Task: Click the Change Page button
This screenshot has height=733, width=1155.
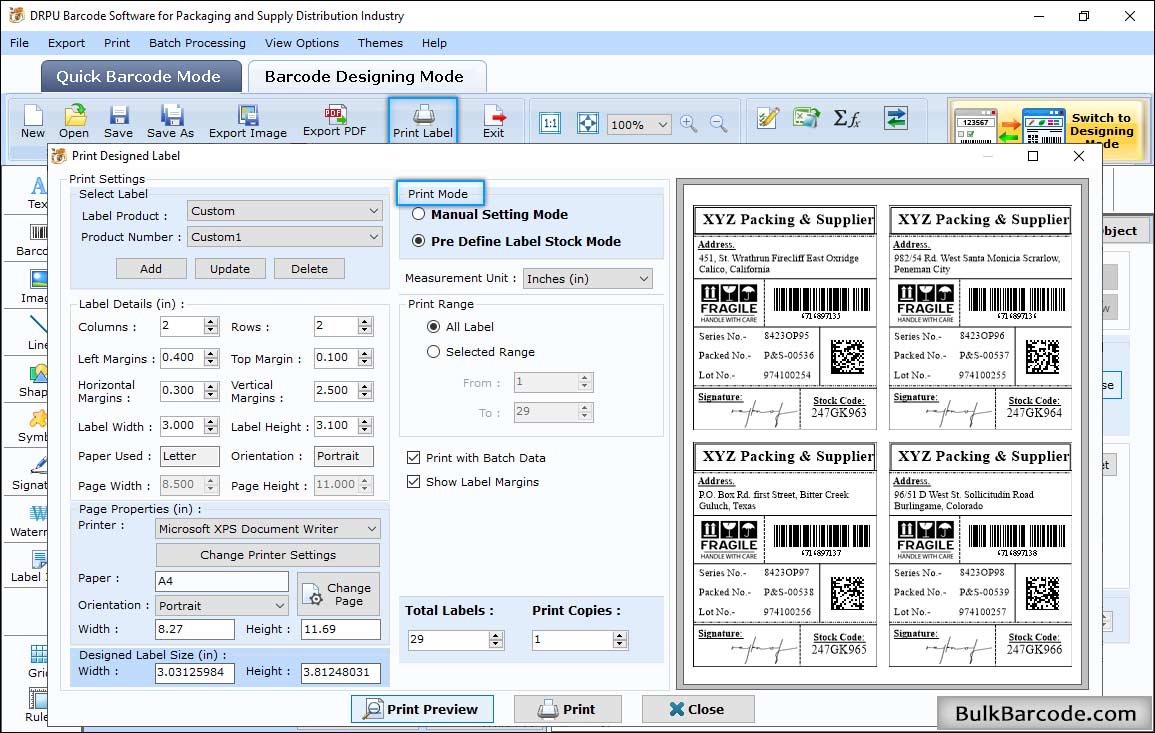Action: (x=339, y=594)
